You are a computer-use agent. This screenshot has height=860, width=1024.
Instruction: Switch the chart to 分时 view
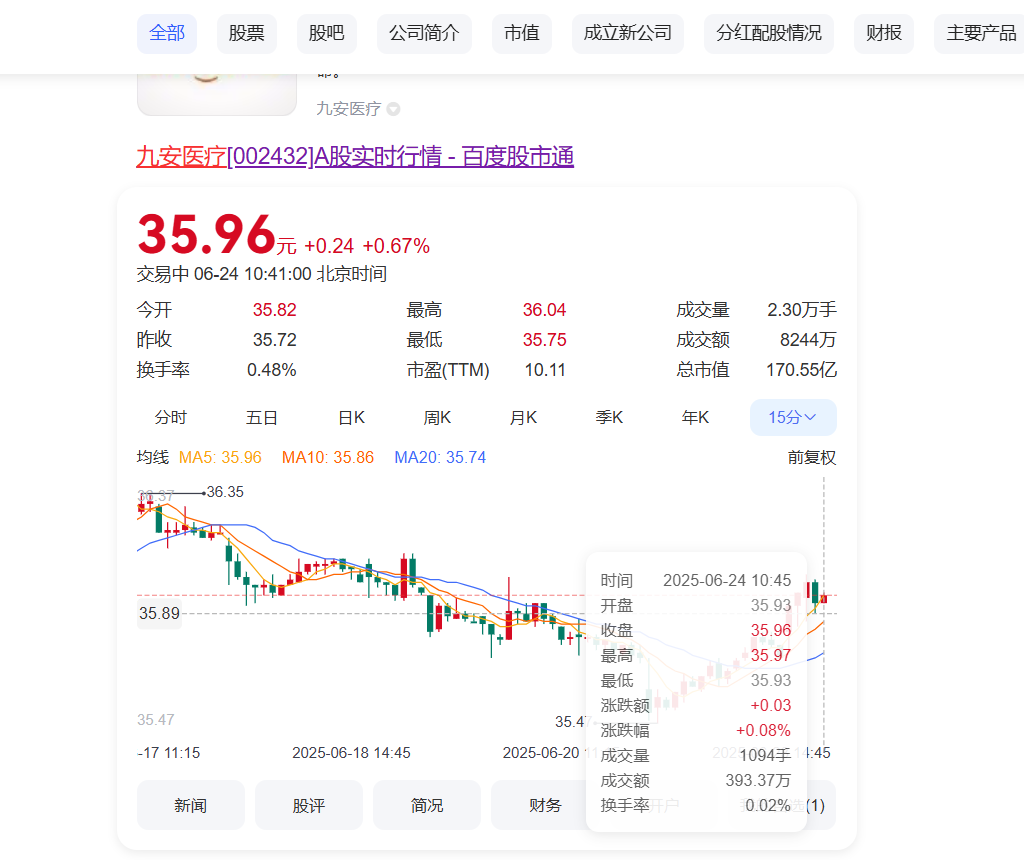[170, 417]
